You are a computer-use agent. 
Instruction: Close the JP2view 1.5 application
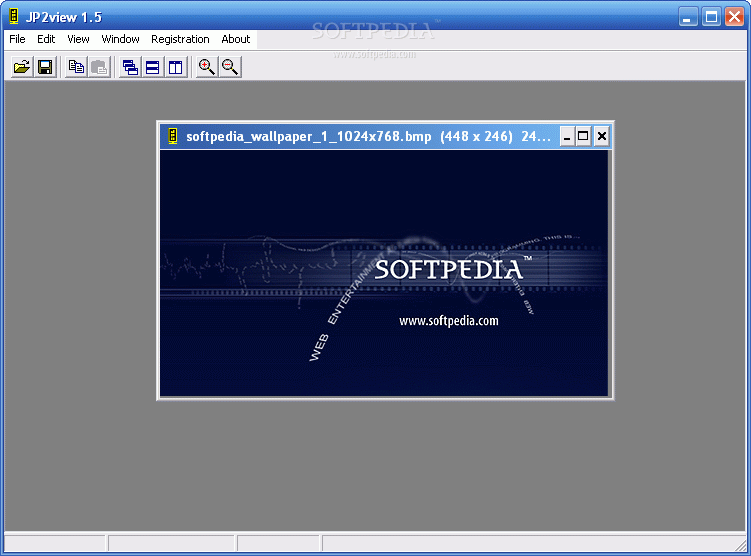tap(734, 17)
